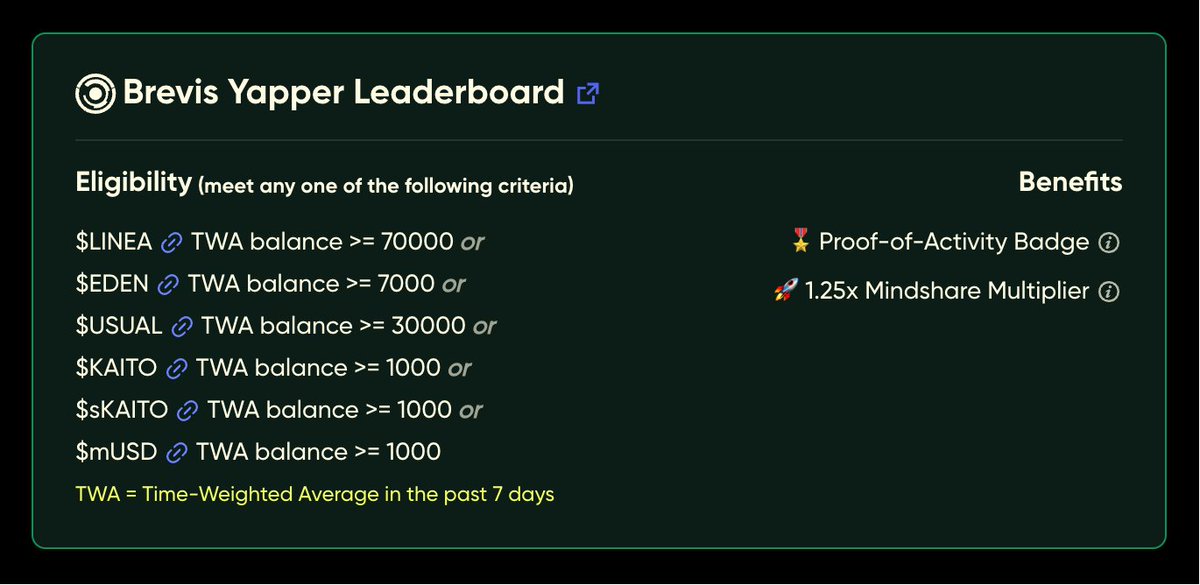Open the external link icon beside Brevis Yapper Leaderboard
The height and width of the screenshot is (585, 1200).
coord(588,94)
